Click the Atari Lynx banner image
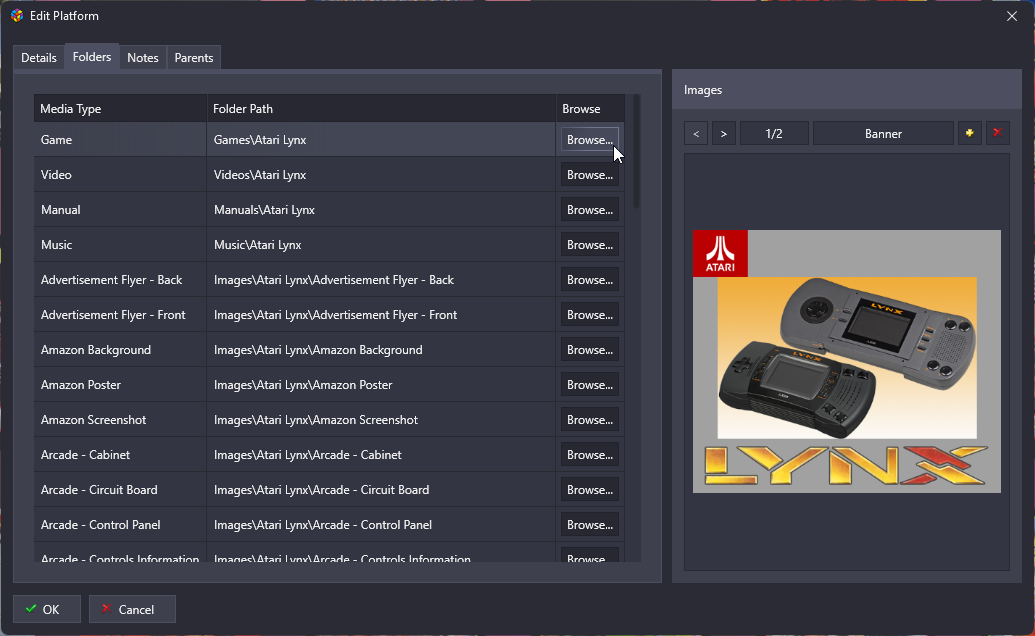This screenshot has width=1035, height=636. click(847, 362)
